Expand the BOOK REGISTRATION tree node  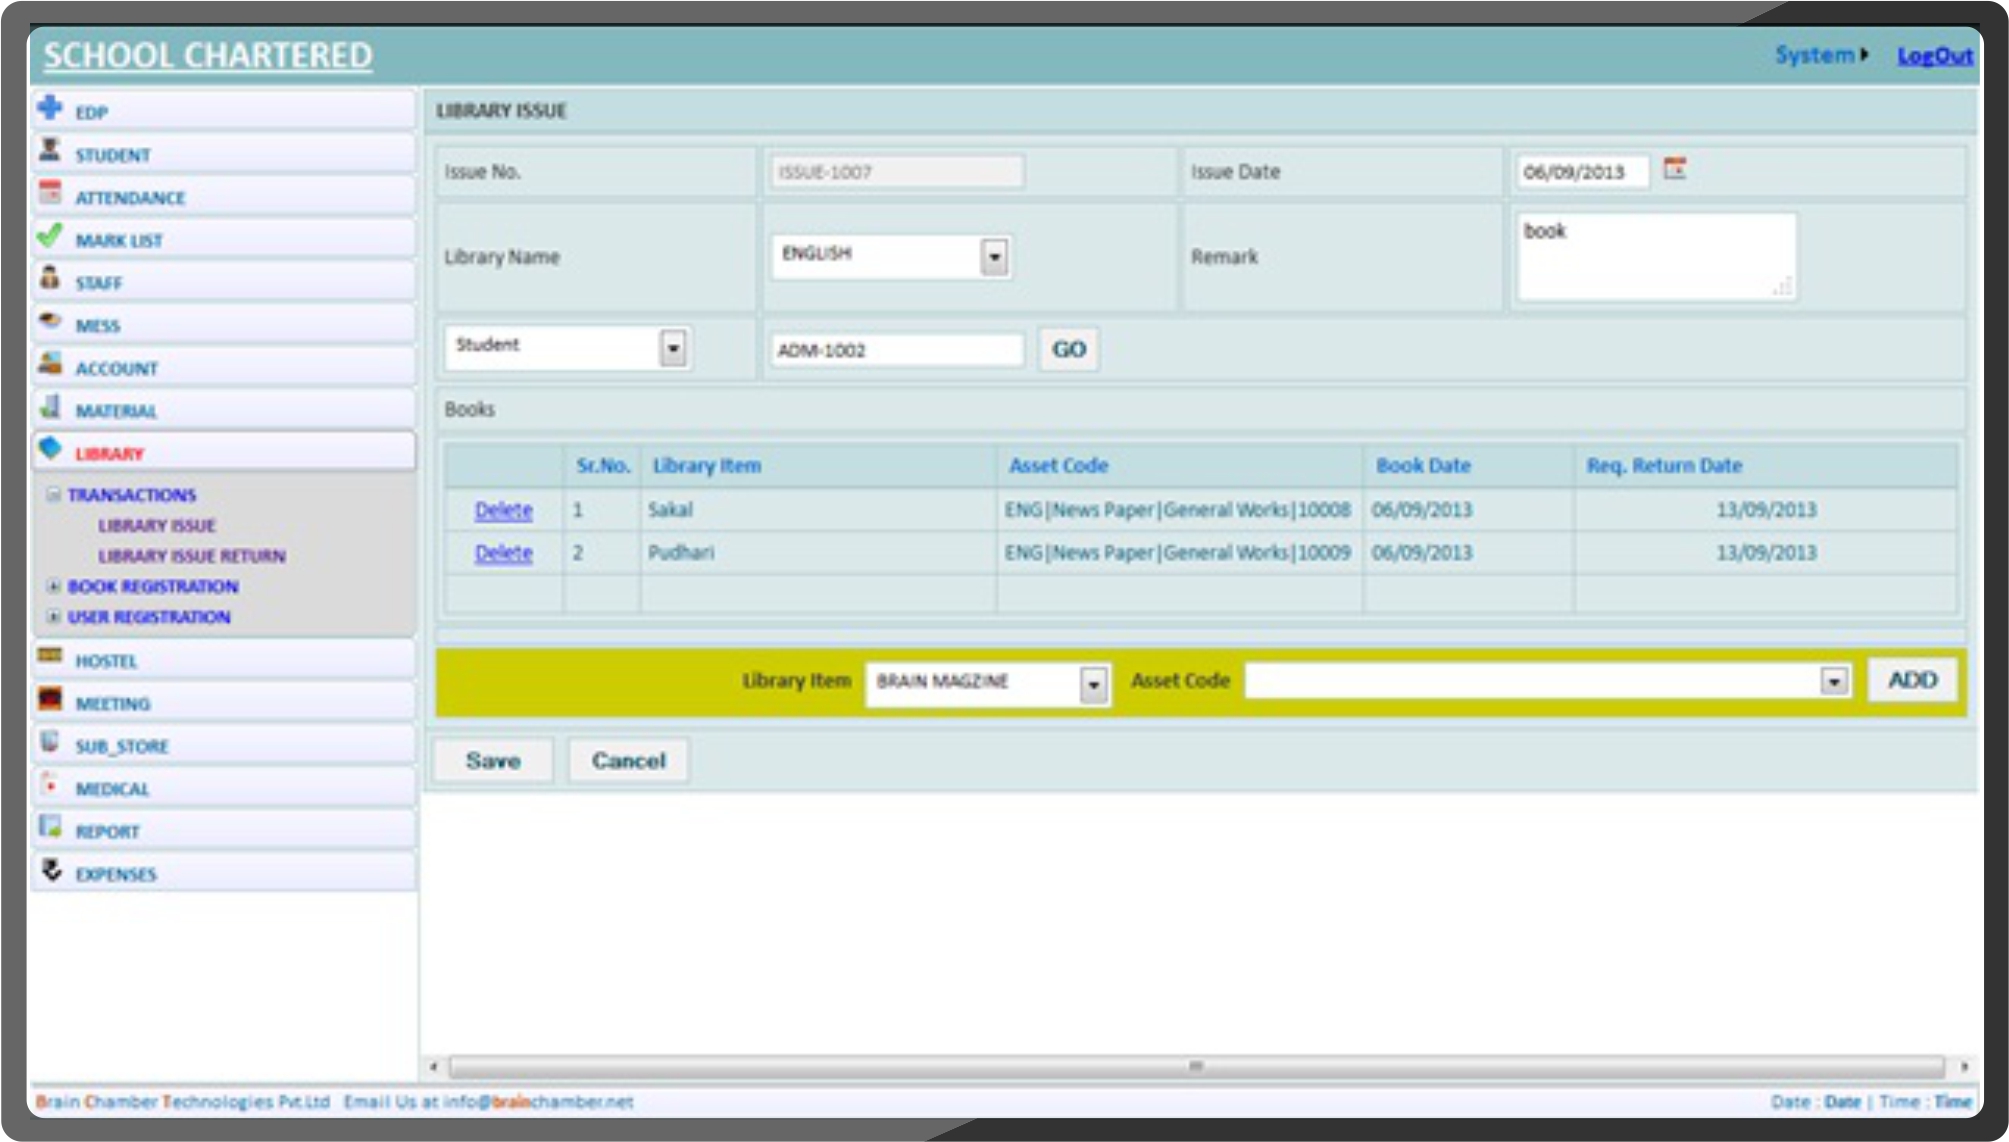[54, 586]
